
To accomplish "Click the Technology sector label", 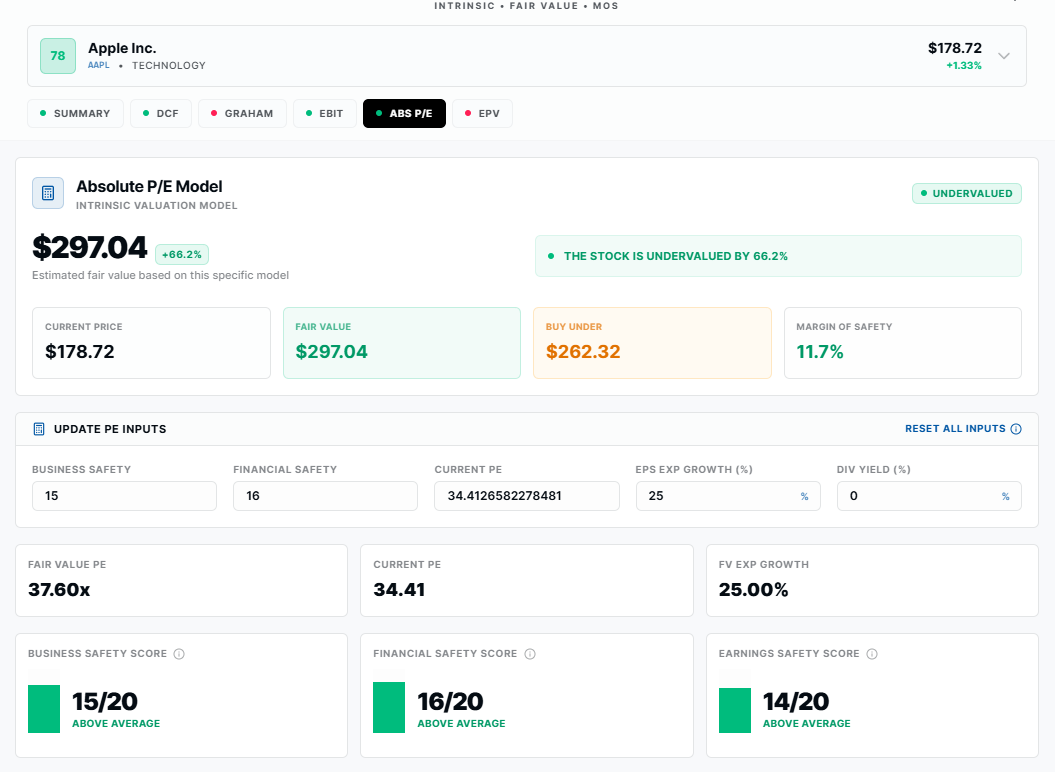I will pyautogui.click(x=169, y=65).
